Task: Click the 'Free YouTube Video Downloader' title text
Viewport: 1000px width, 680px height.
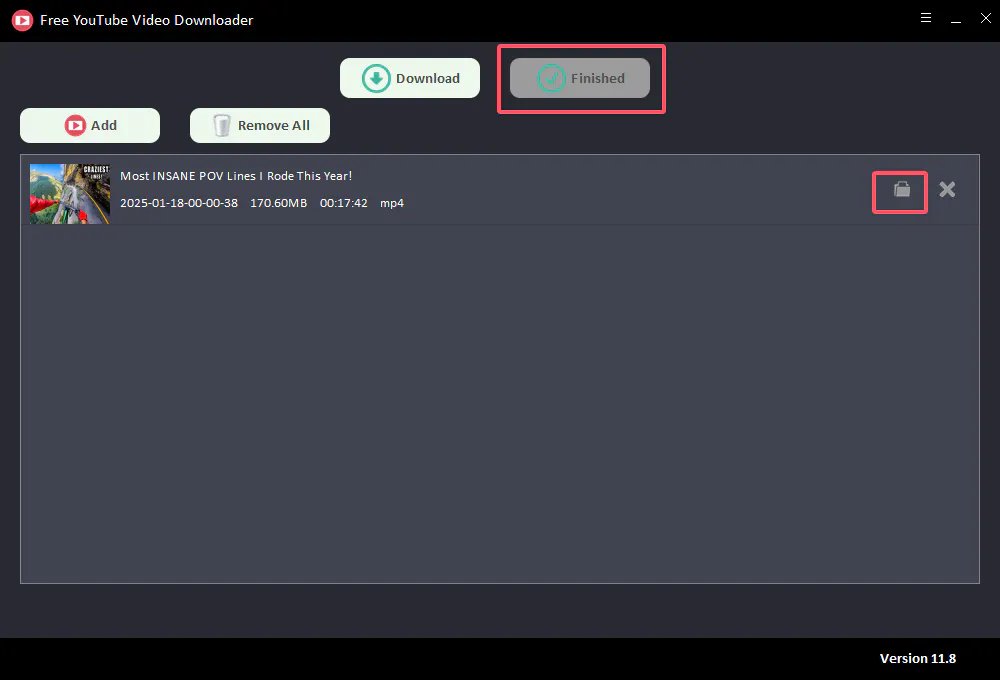Action: point(147,20)
